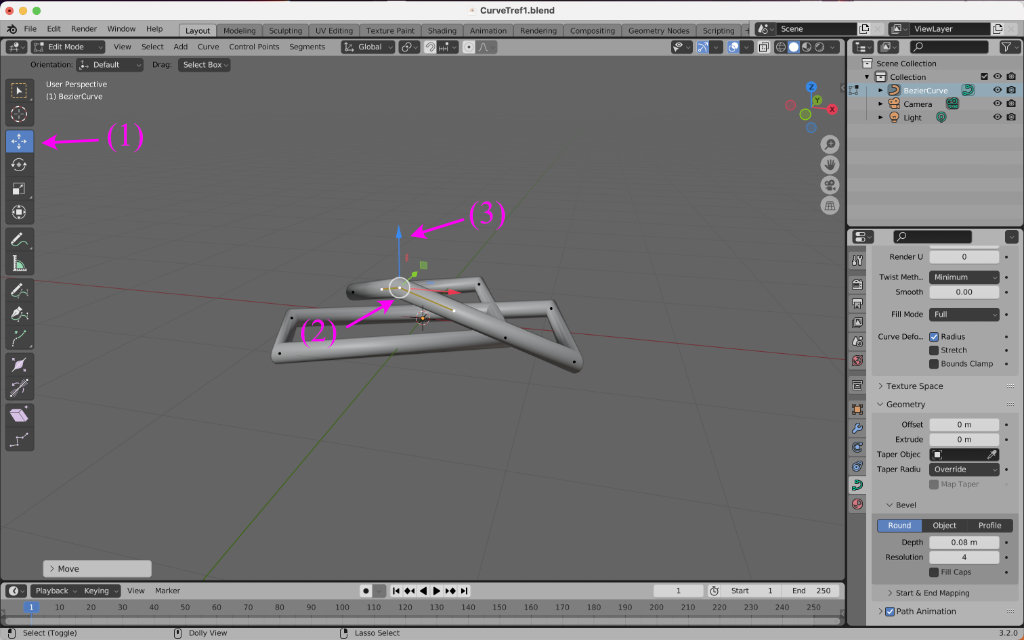The image size is (1024, 640).
Task: Activate the Cursor tool
Action: point(19,114)
